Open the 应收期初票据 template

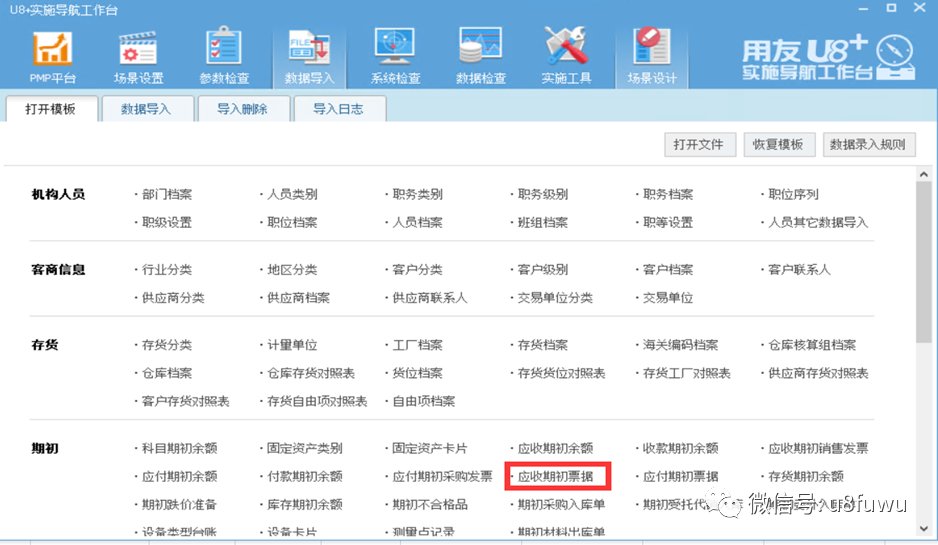(x=555, y=477)
